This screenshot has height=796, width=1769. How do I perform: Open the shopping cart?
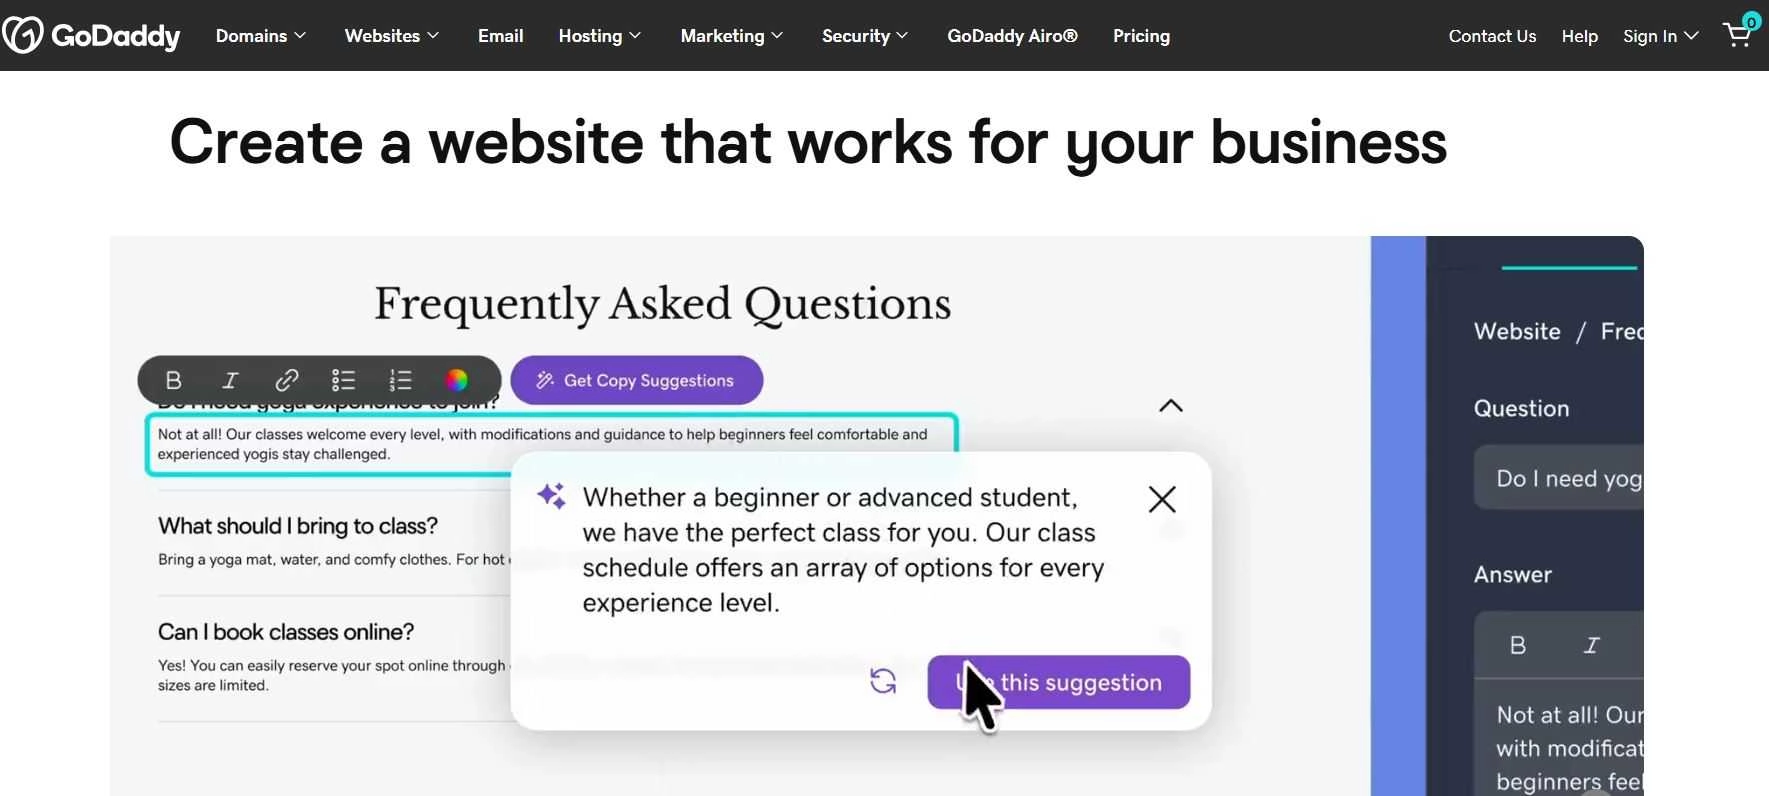1737,36
